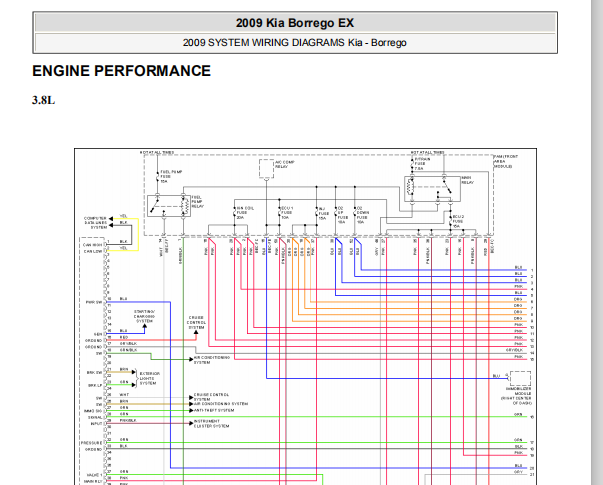Click the "P/TRAIN FUSE 7.5A" label
This screenshot has height=485, width=603.
point(422,163)
